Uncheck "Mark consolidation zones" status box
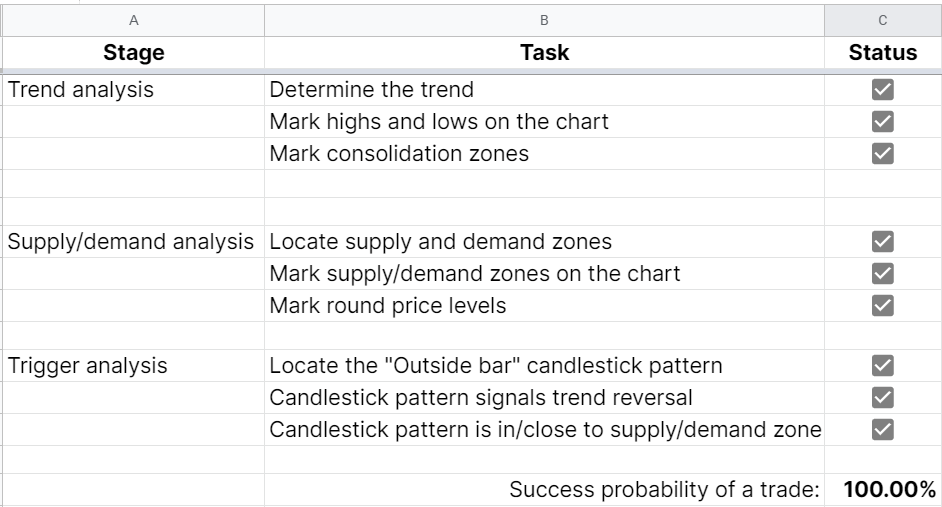942x507 pixels. 883,153
